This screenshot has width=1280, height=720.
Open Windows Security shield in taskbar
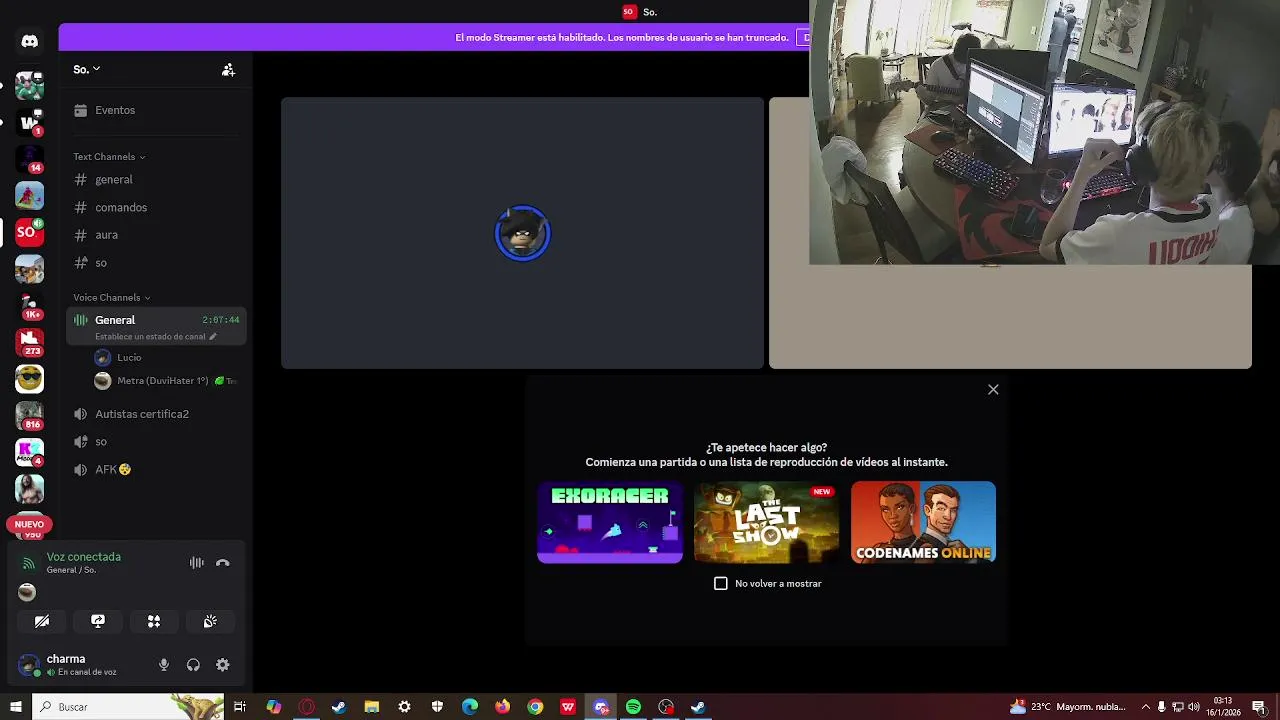[437, 707]
